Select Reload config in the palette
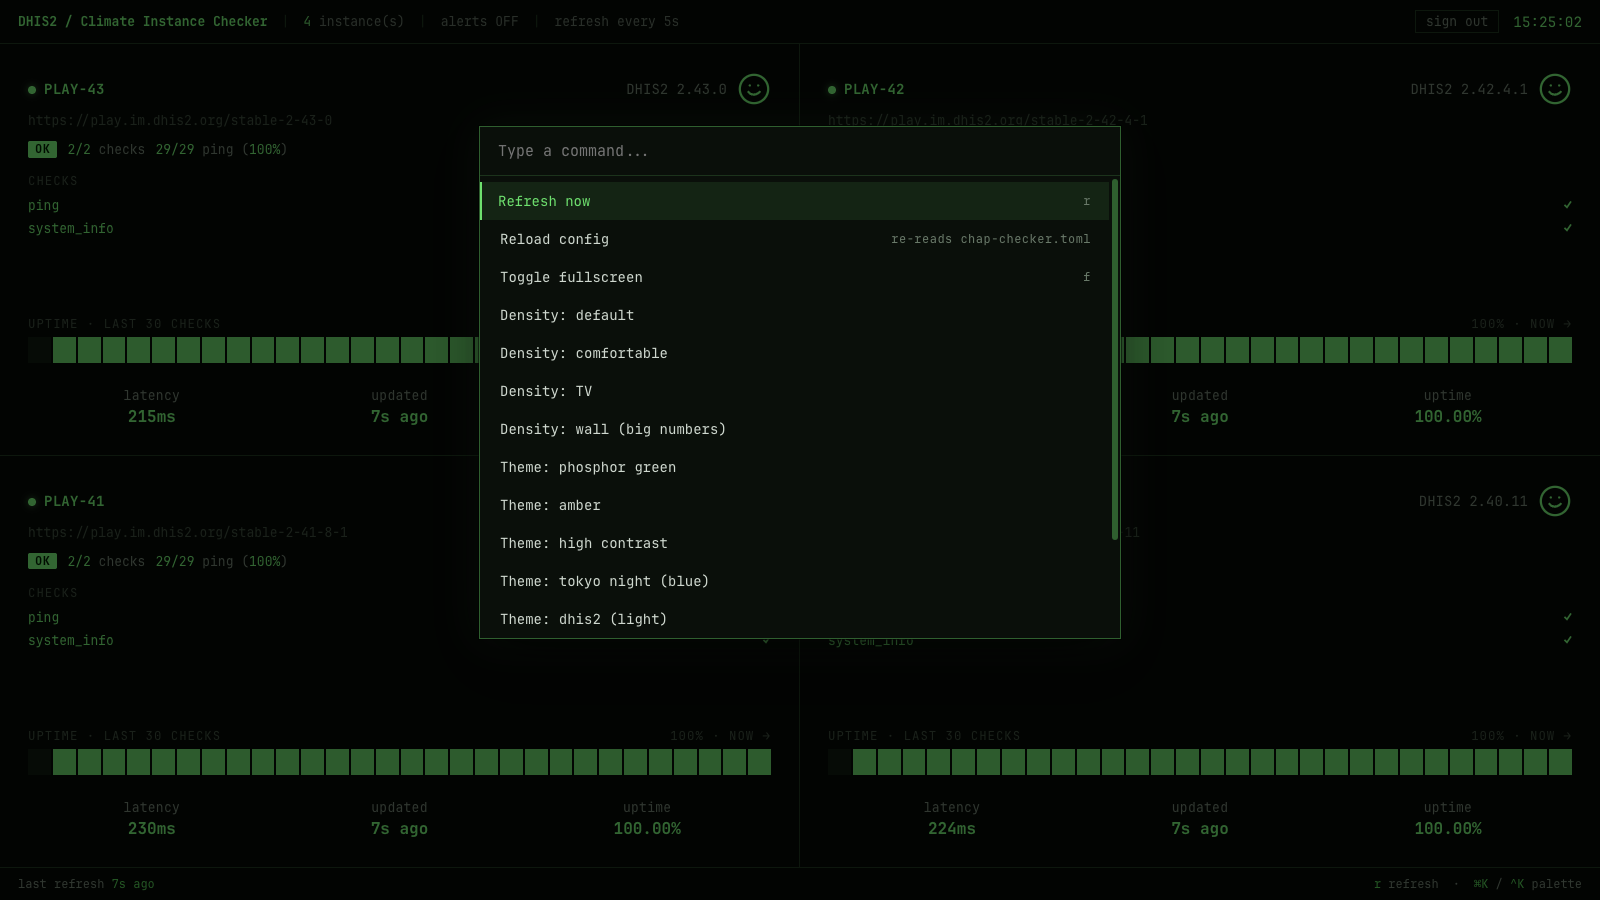The width and height of the screenshot is (1600, 900). tap(795, 239)
